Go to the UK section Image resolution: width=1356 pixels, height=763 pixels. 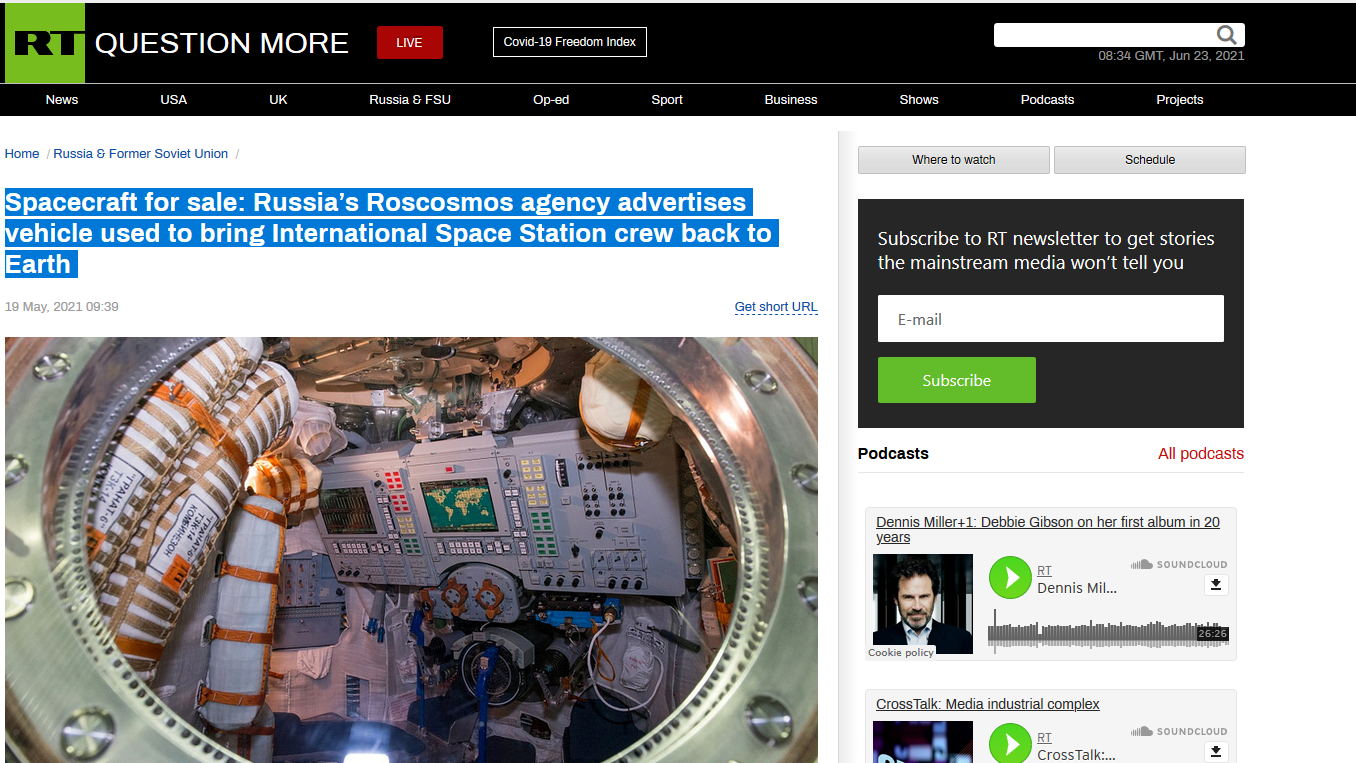pos(279,100)
